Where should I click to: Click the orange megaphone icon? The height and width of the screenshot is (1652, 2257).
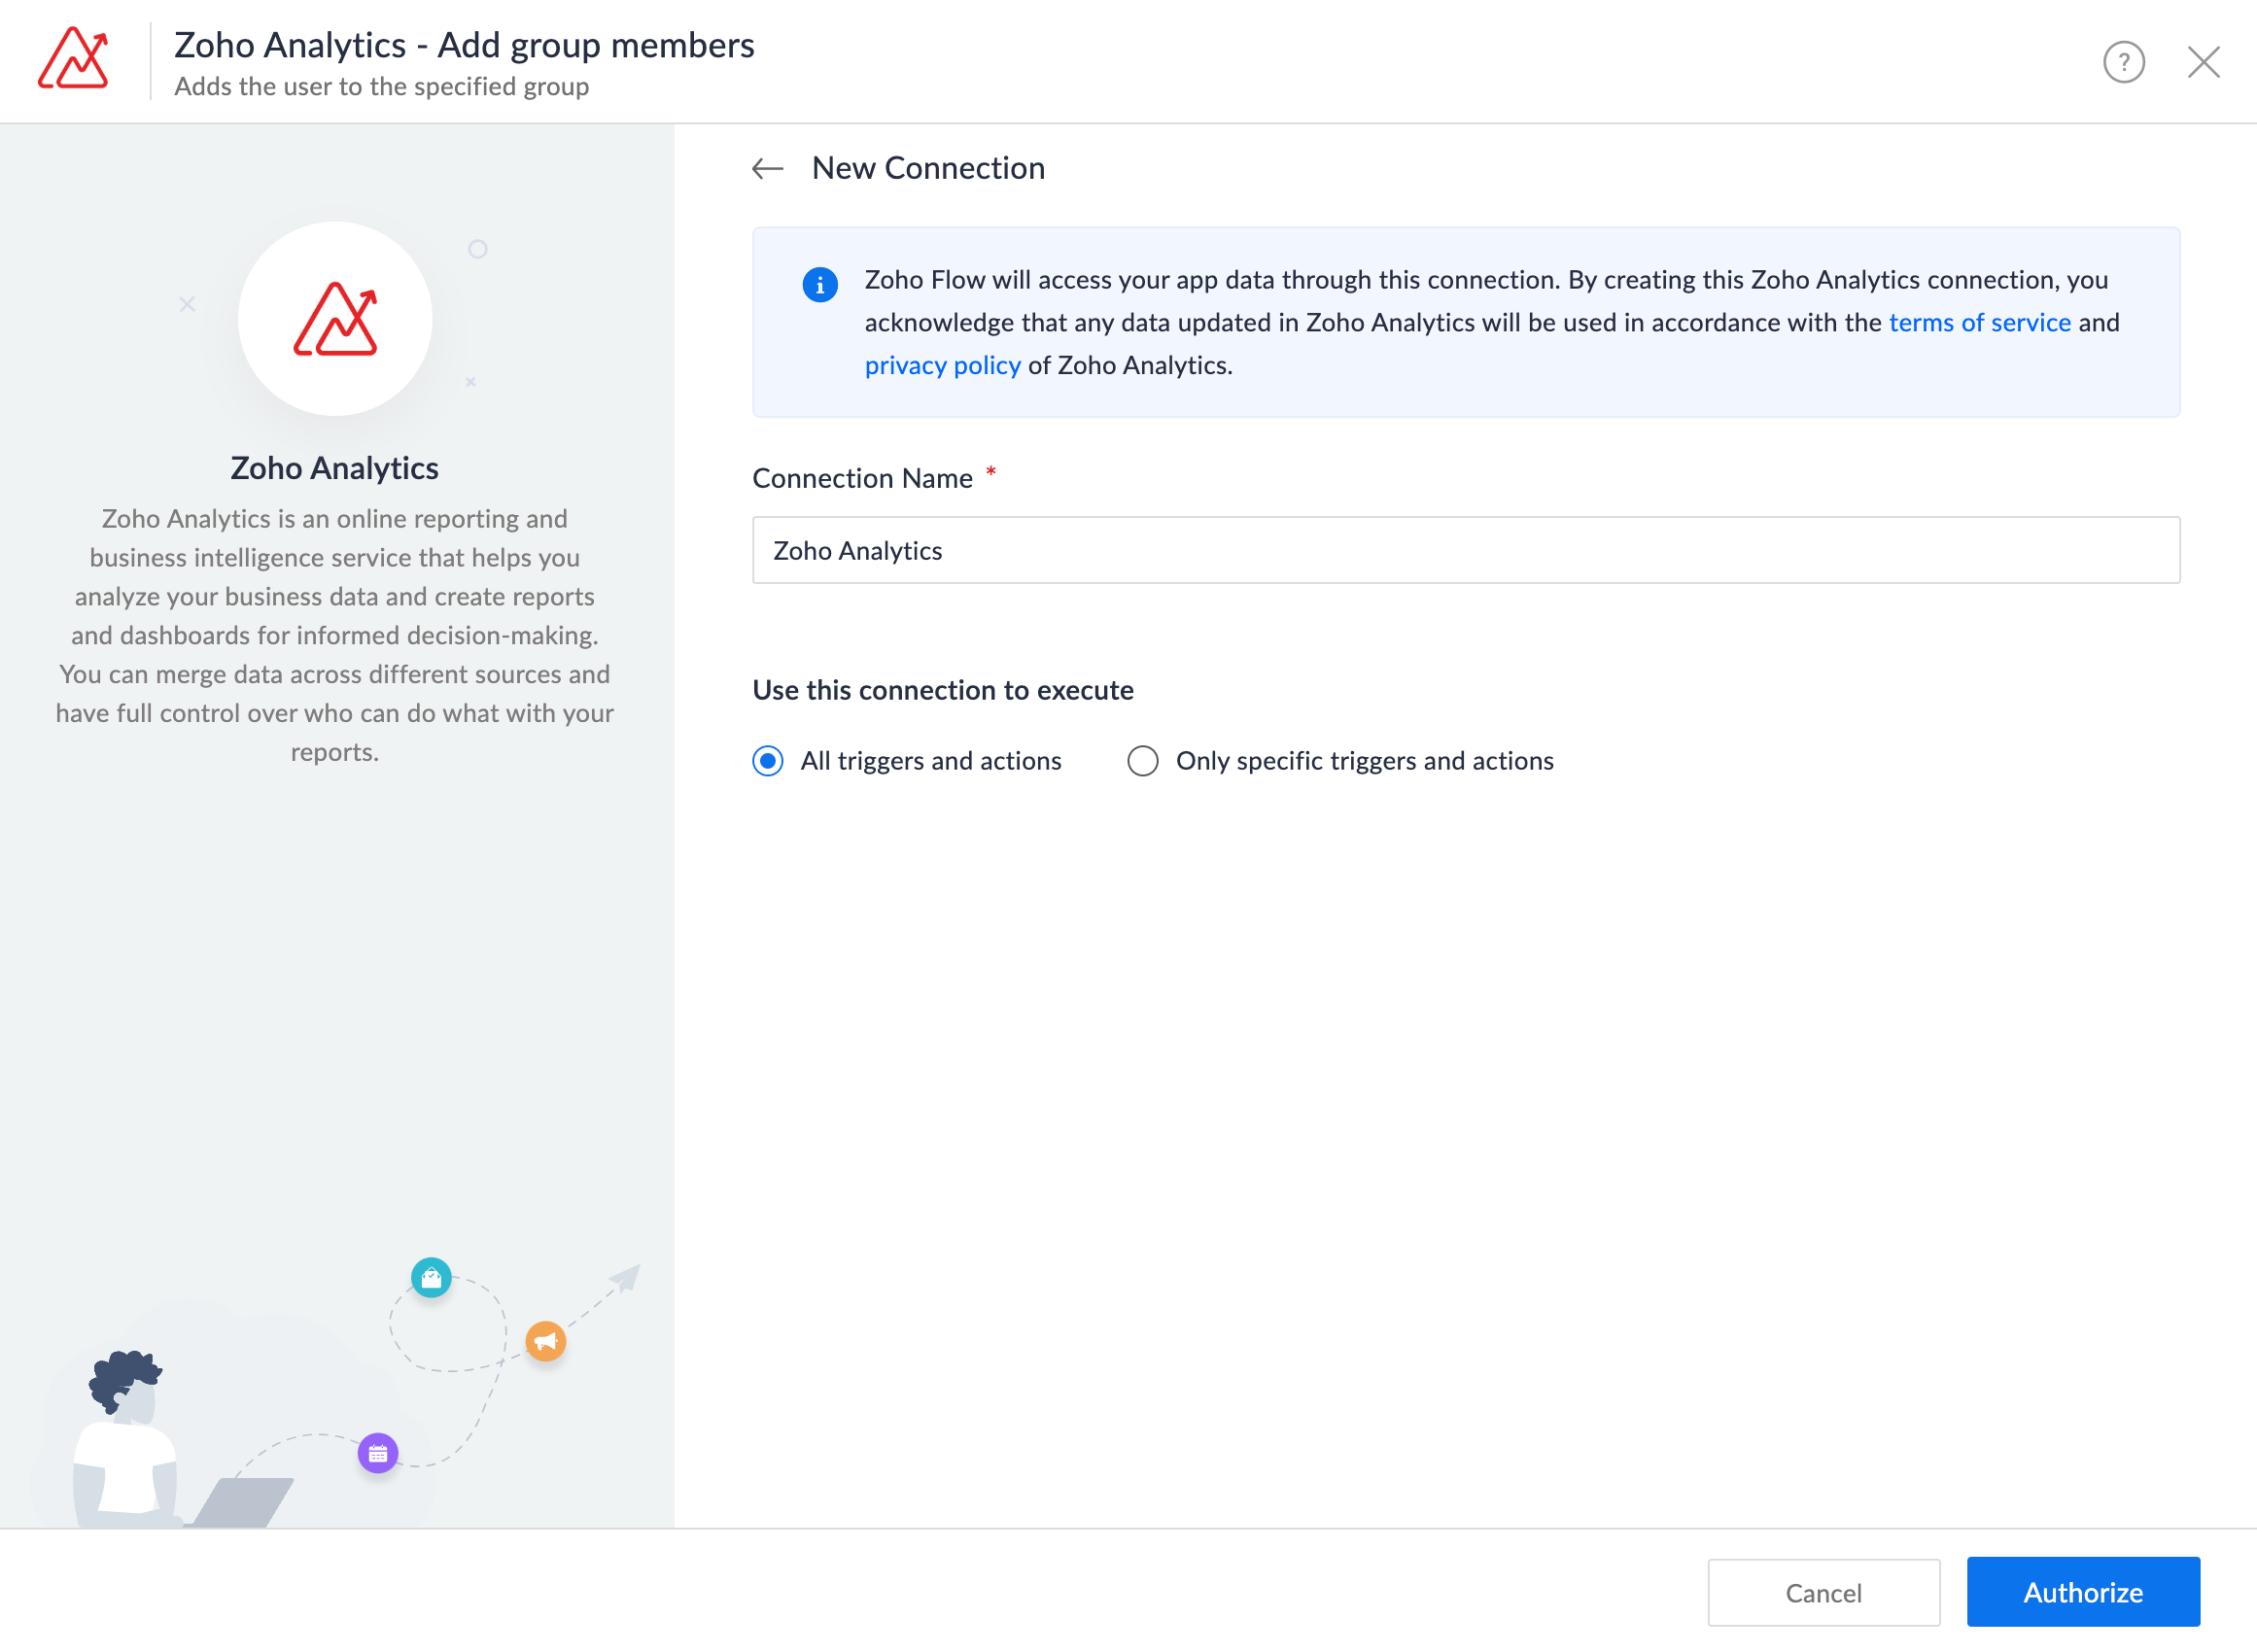click(x=545, y=1341)
